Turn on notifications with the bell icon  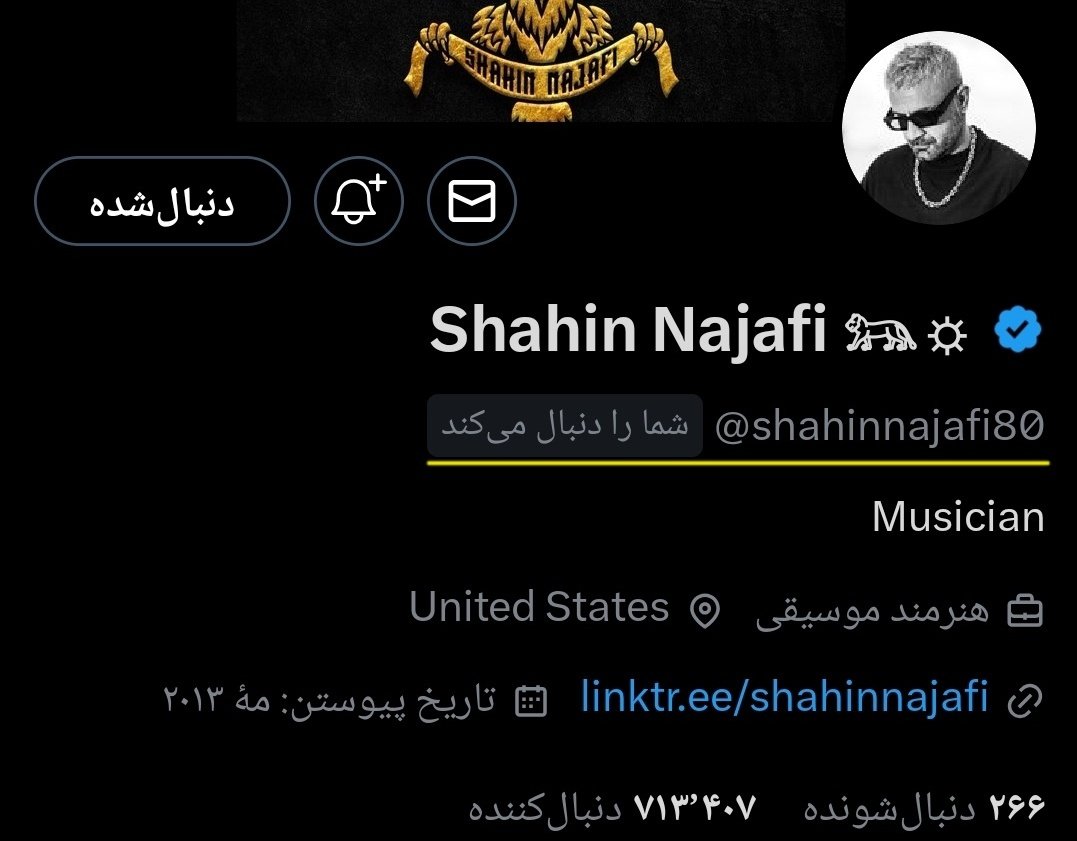pos(359,201)
